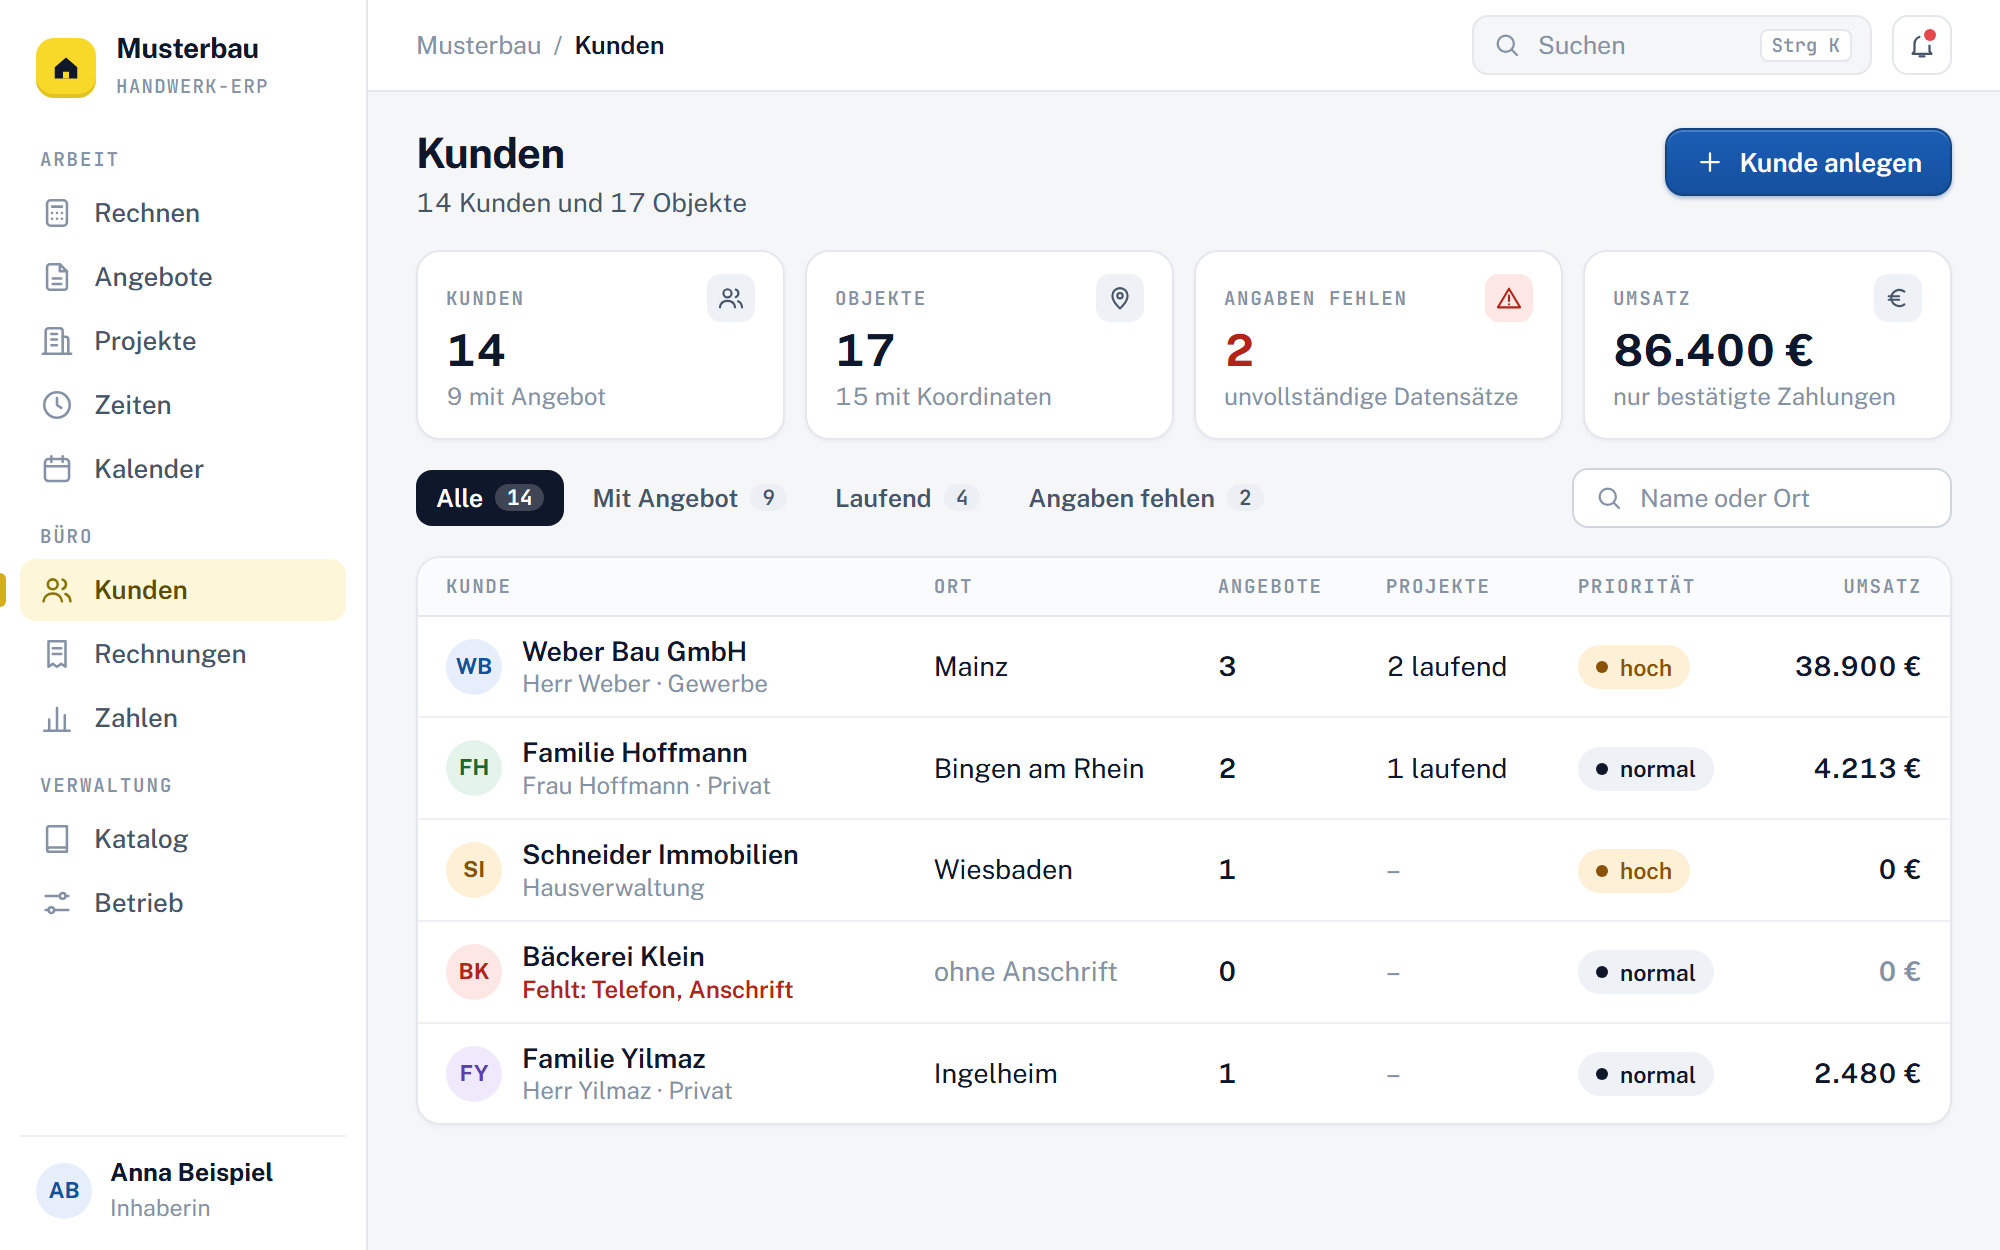Viewport: 2000px width, 1250px height.
Task: Click the normal priority badge for Familie Hoffmann
Action: pyautogui.click(x=1645, y=769)
